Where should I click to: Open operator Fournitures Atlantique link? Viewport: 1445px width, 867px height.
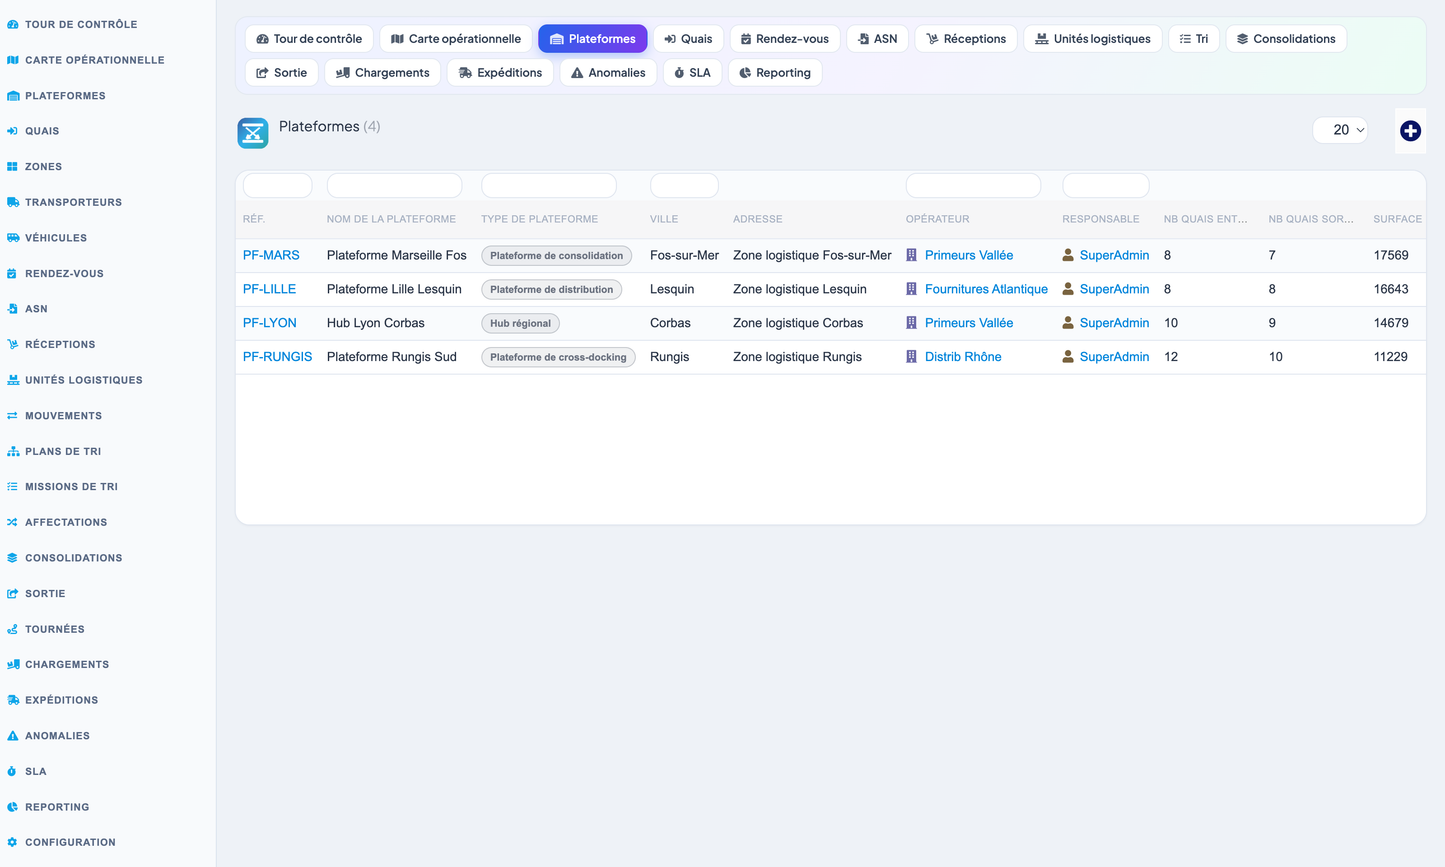coord(986,289)
